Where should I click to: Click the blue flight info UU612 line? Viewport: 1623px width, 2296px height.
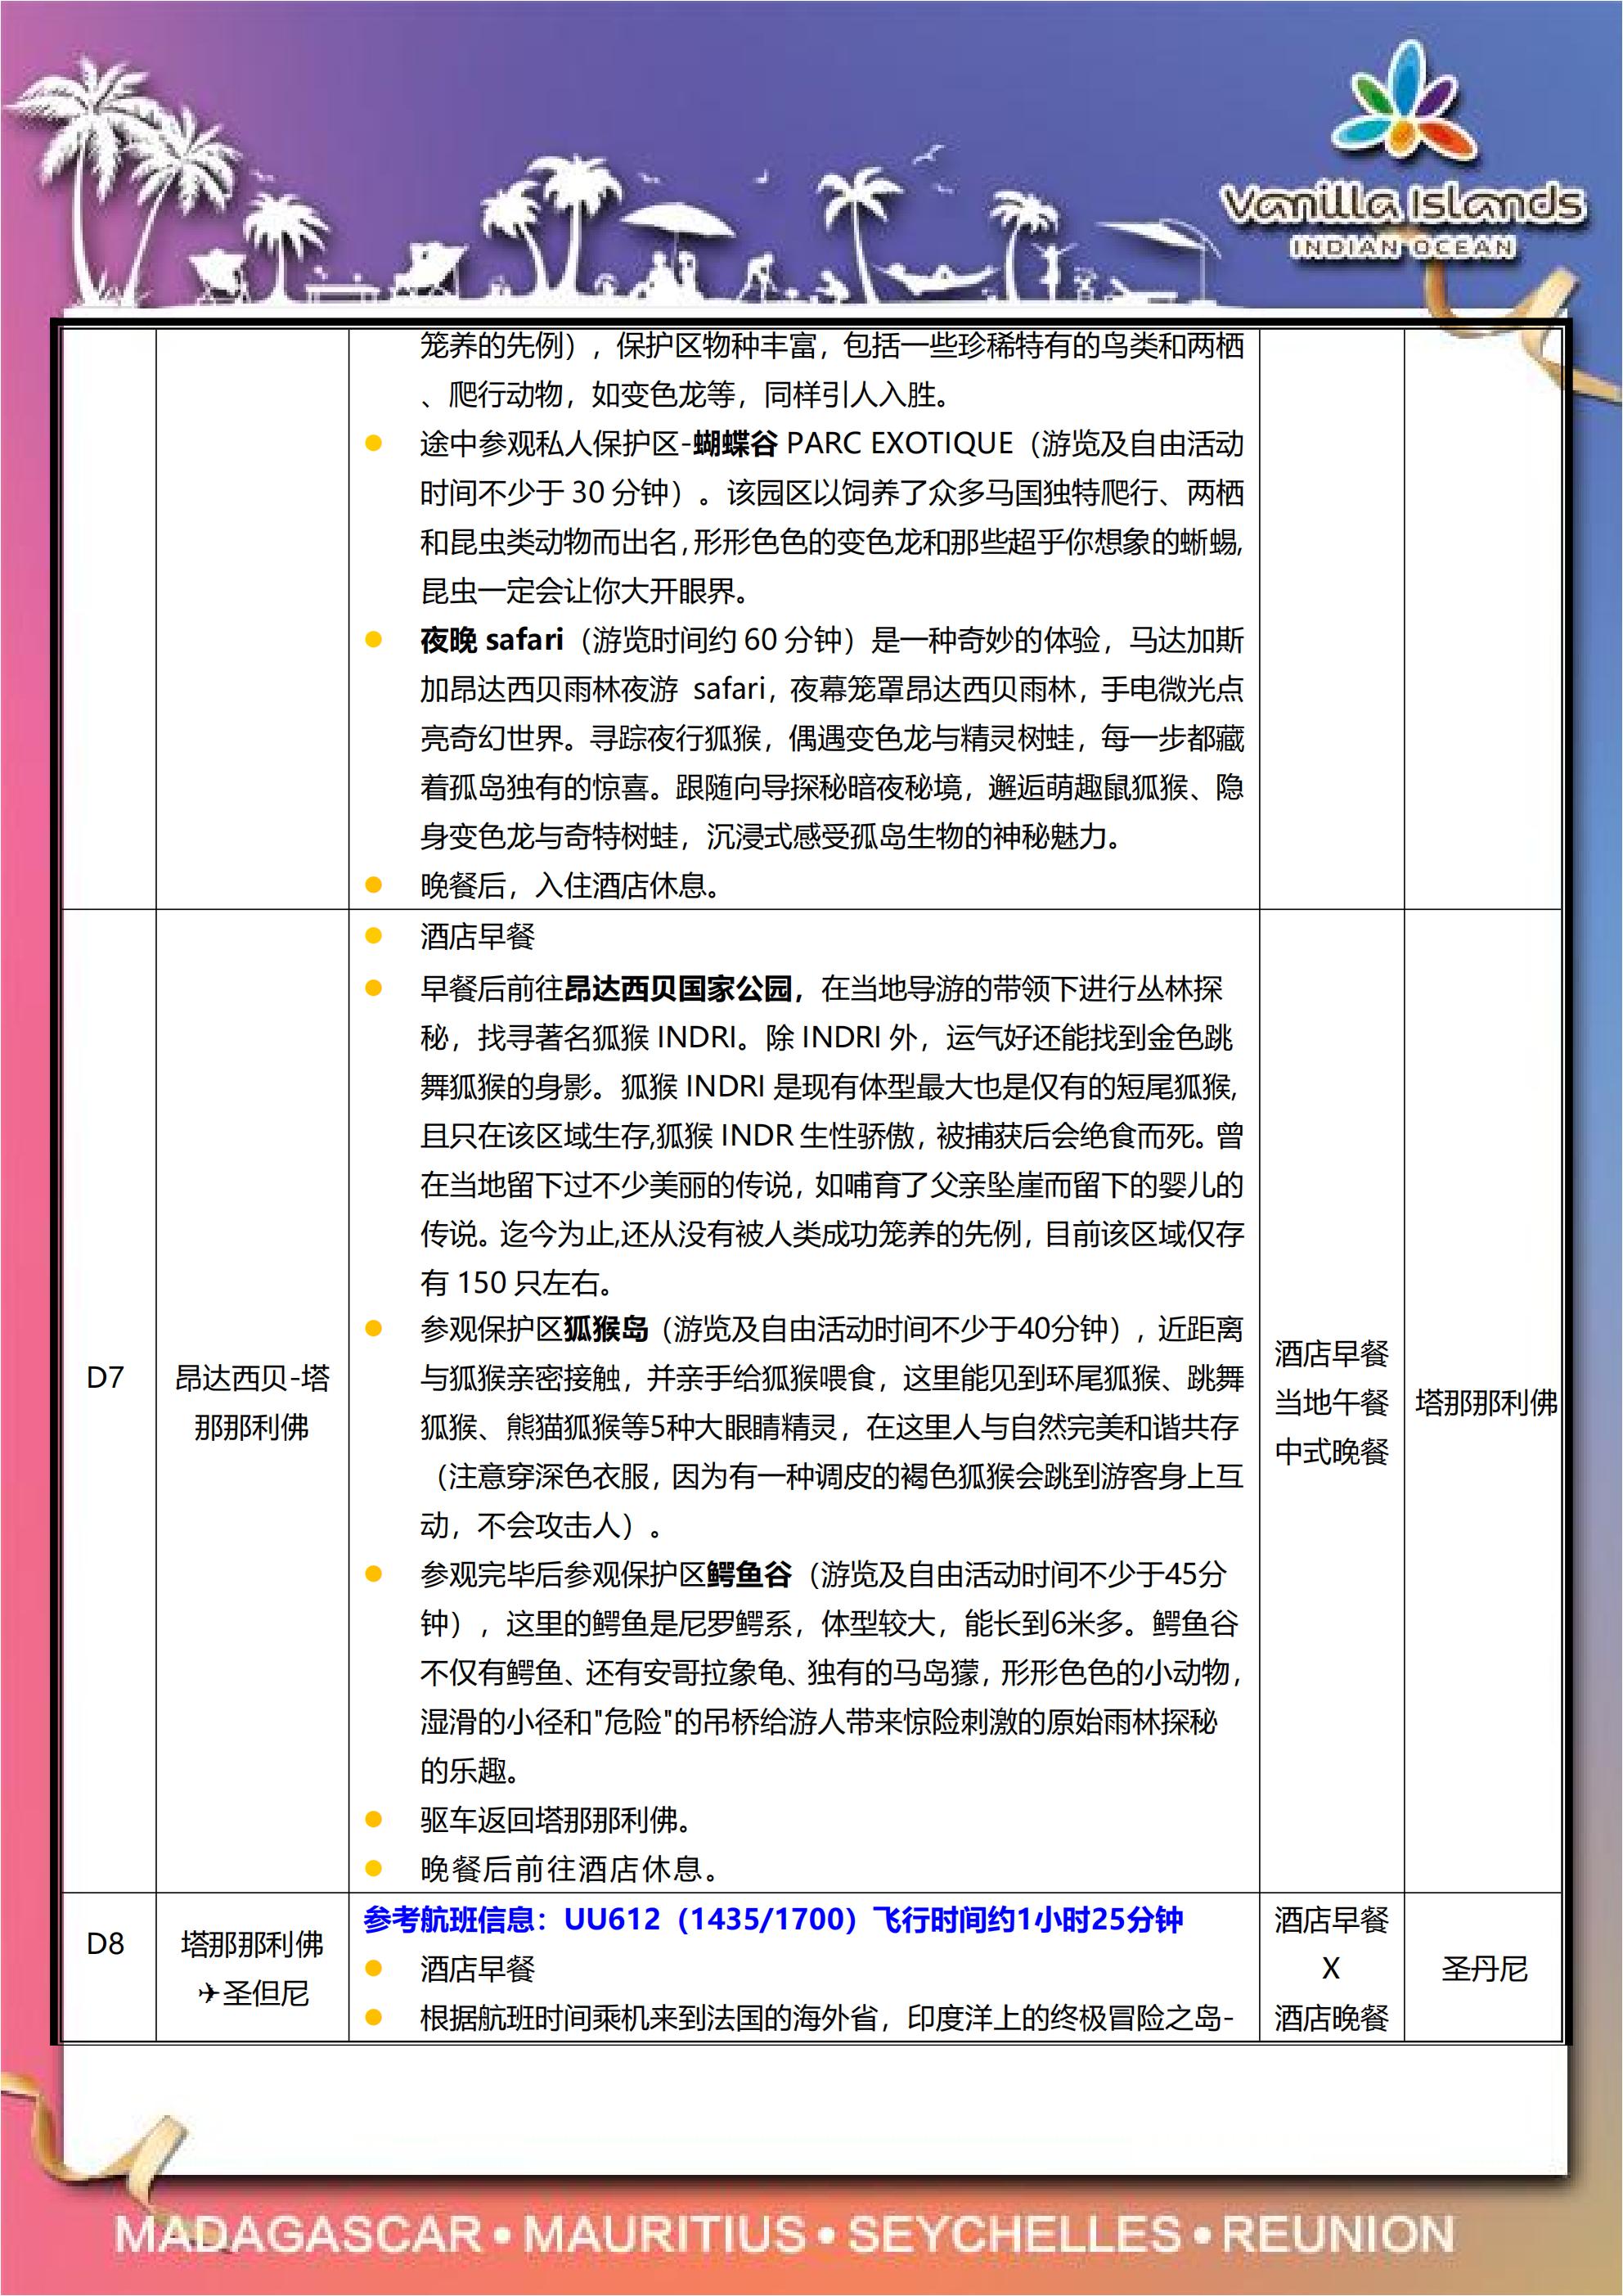pyautogui.click(x=773, y=1920)
